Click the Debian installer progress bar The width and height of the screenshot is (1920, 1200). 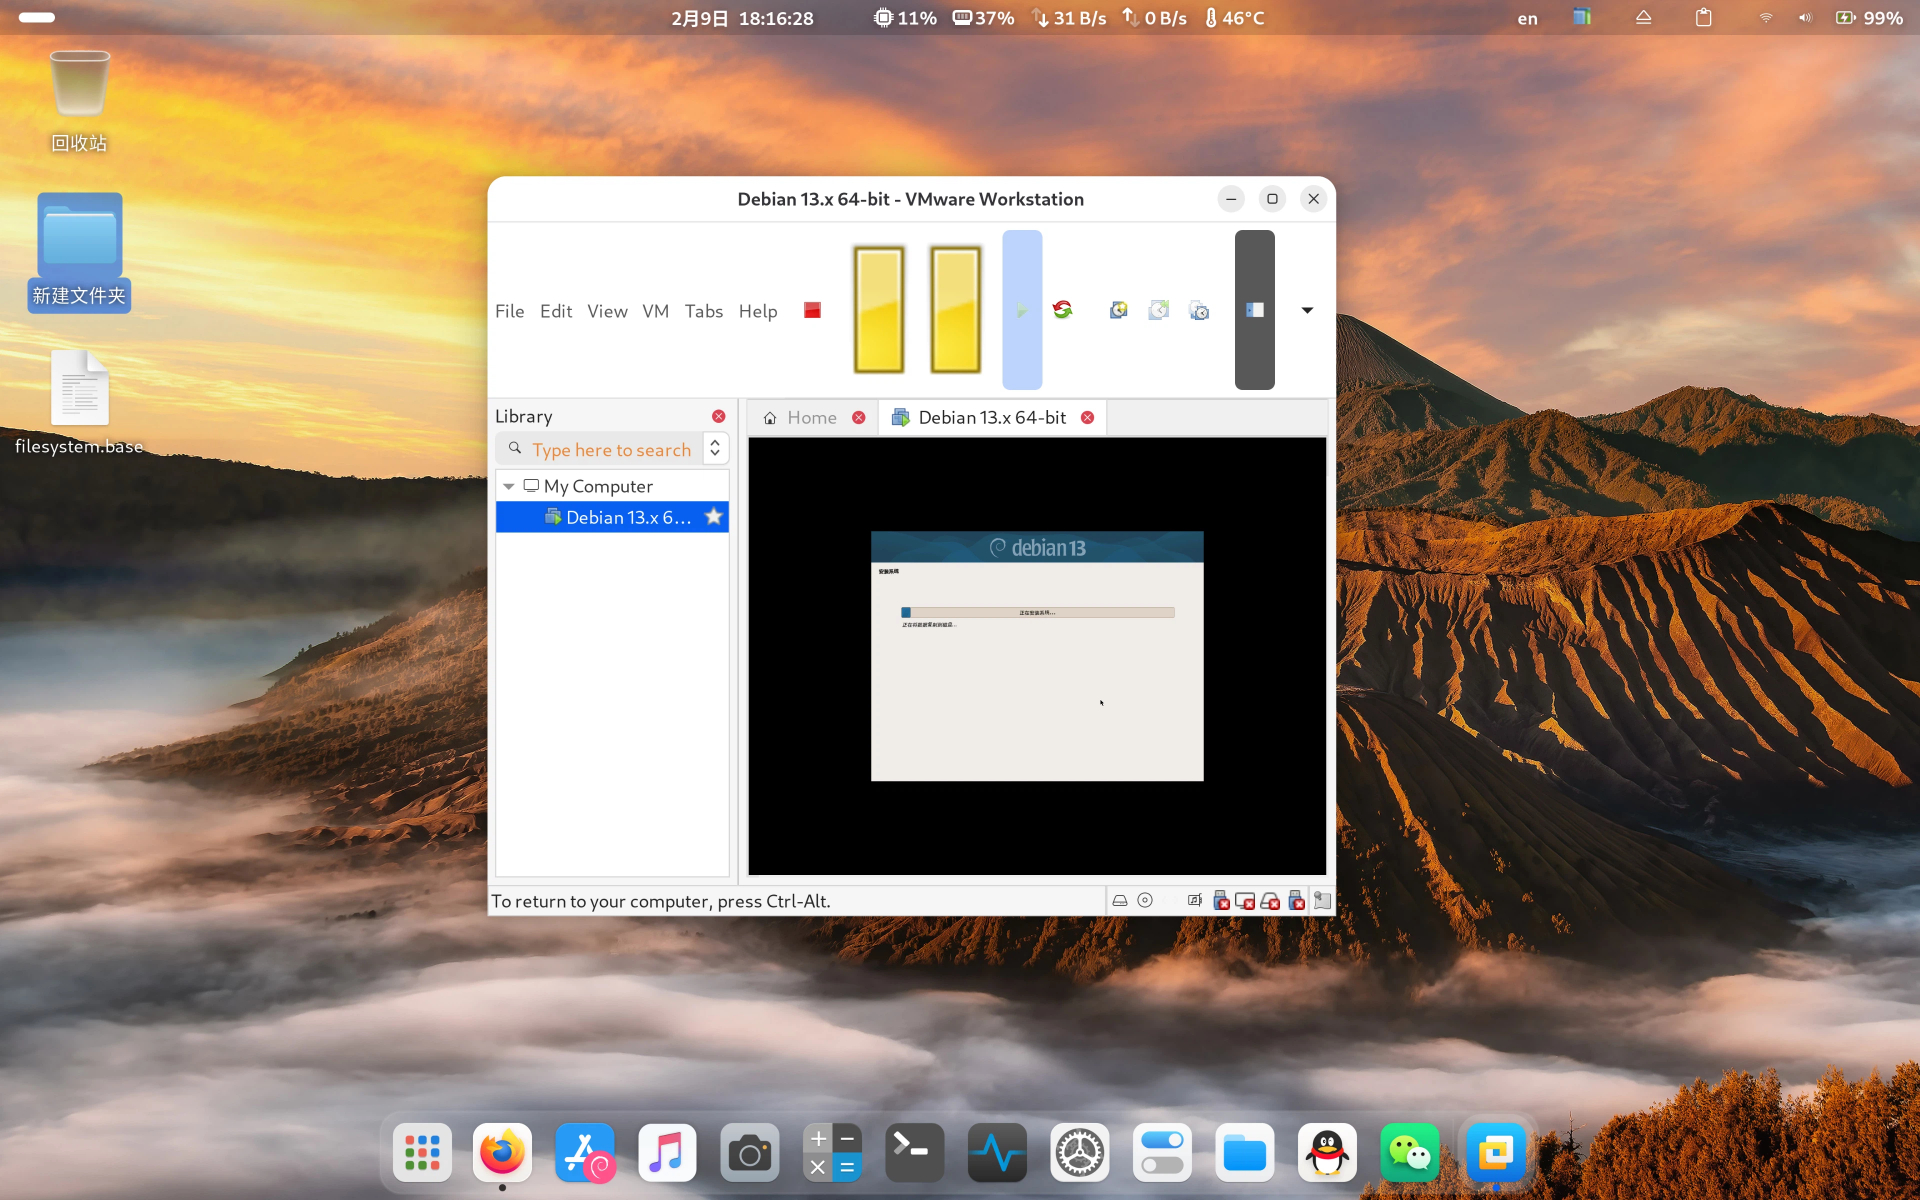coord(1037,612)
